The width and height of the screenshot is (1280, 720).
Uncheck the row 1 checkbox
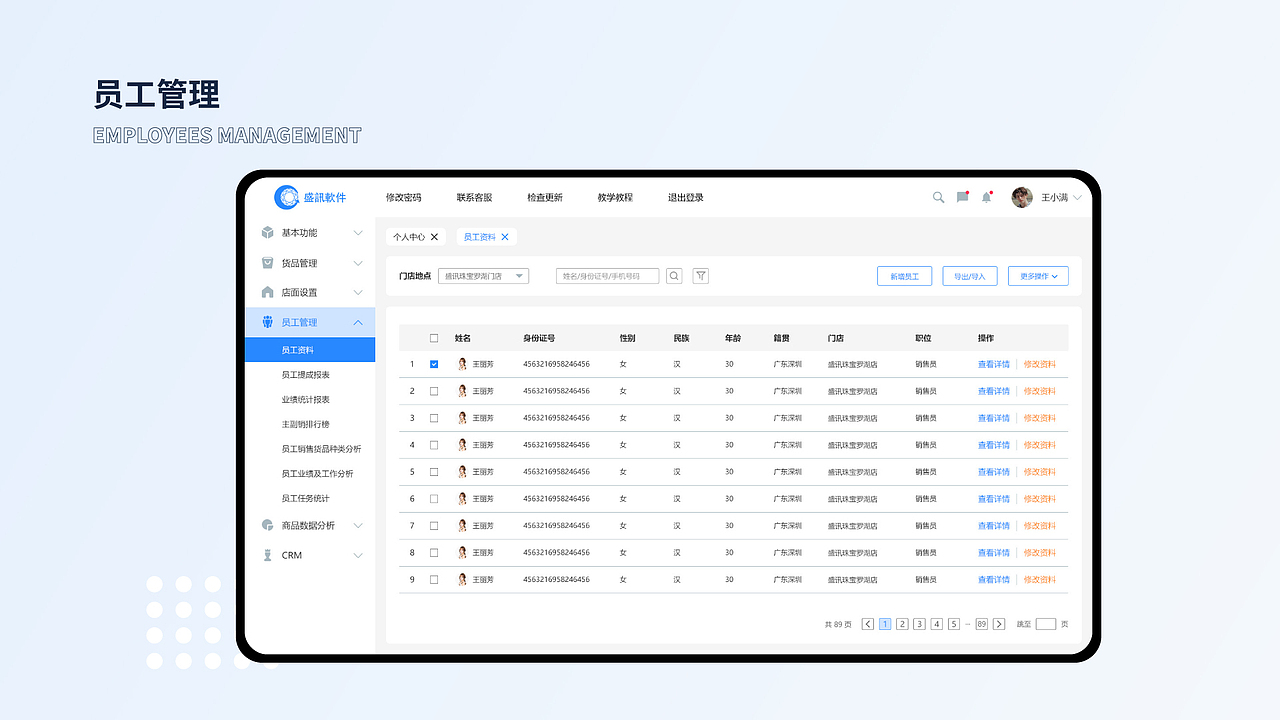point(434,364)
